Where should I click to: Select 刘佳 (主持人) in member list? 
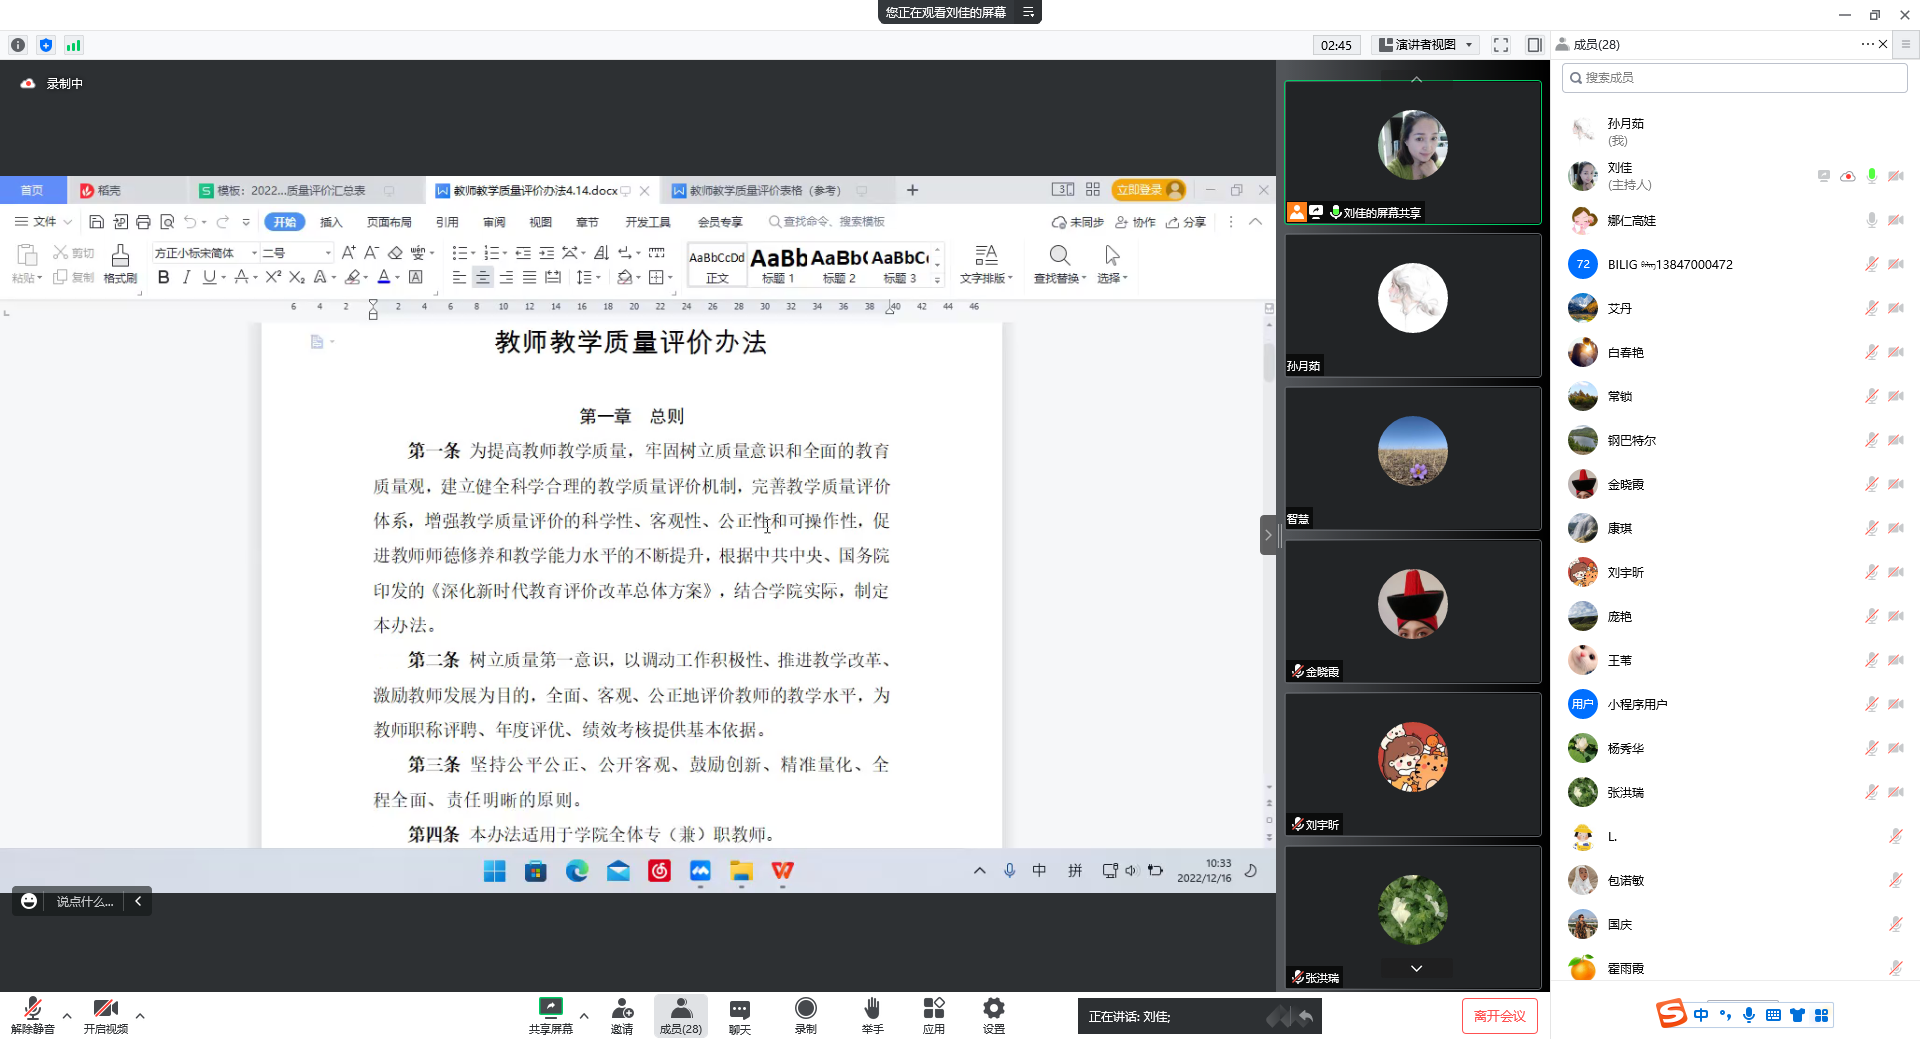point(1734,176)
